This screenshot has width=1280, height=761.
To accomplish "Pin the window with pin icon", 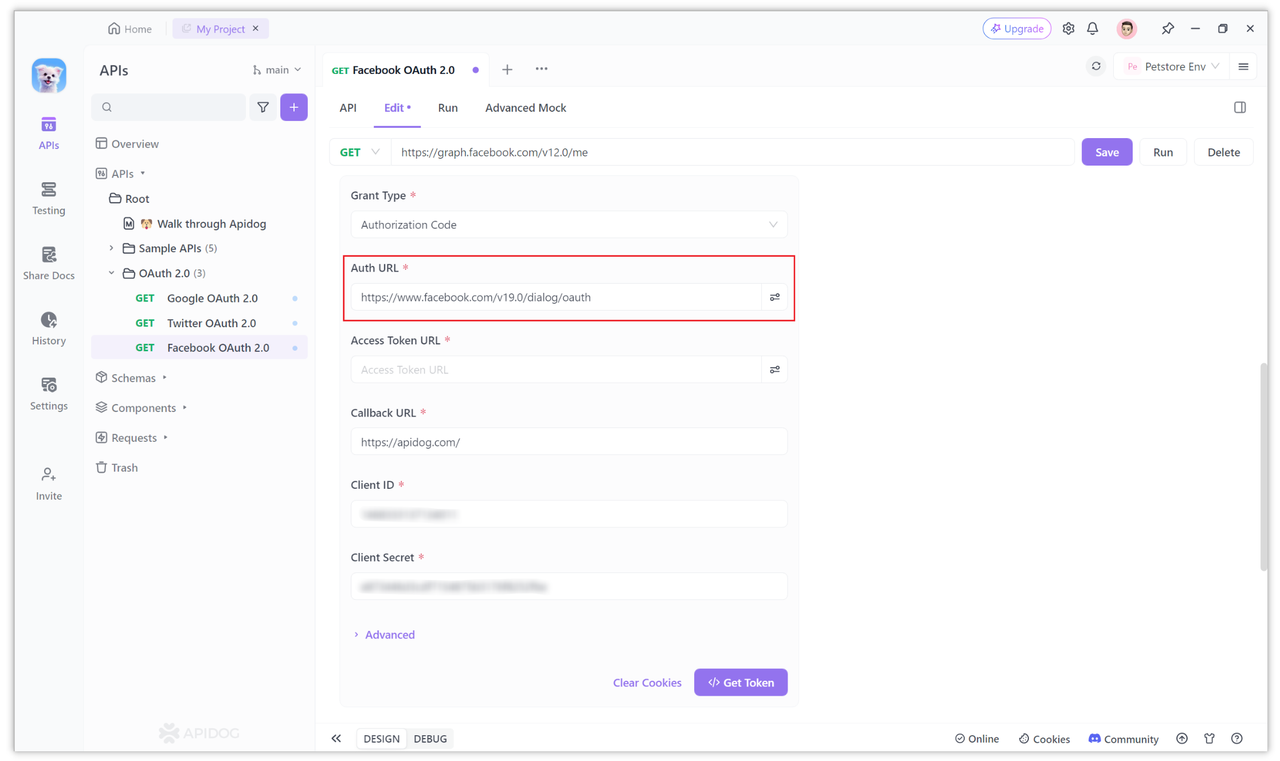I will coord(1167,29).
